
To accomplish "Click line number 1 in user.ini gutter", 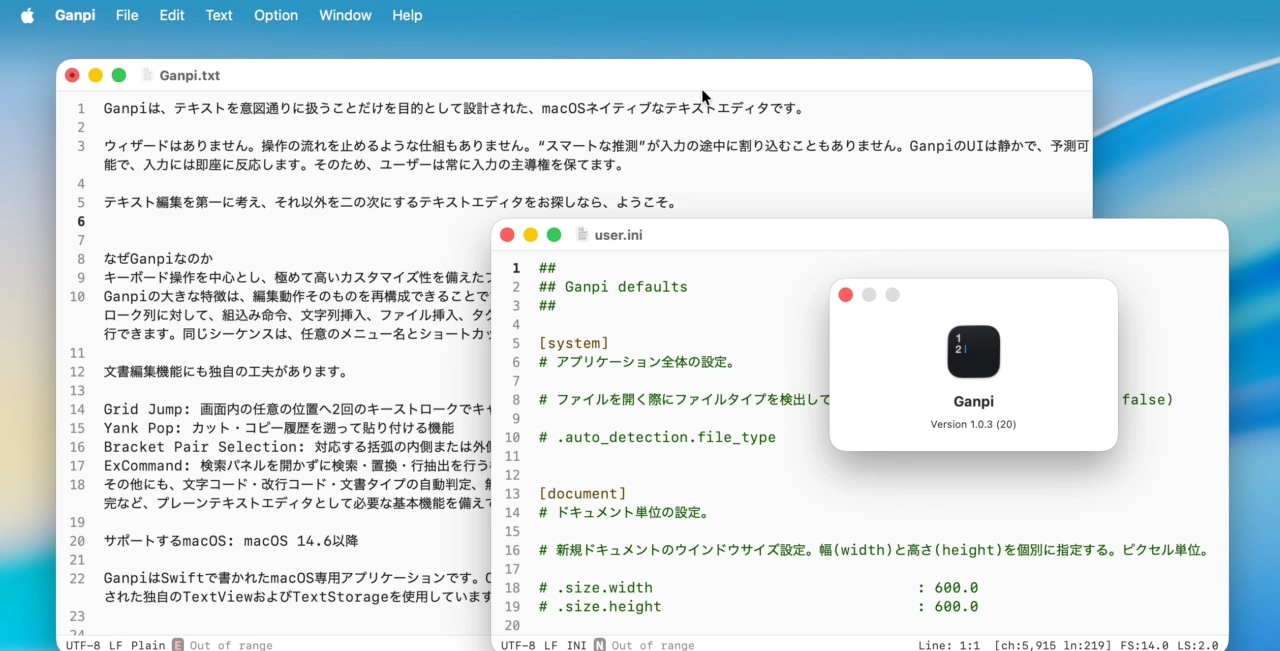I will (x=516, y=268).
